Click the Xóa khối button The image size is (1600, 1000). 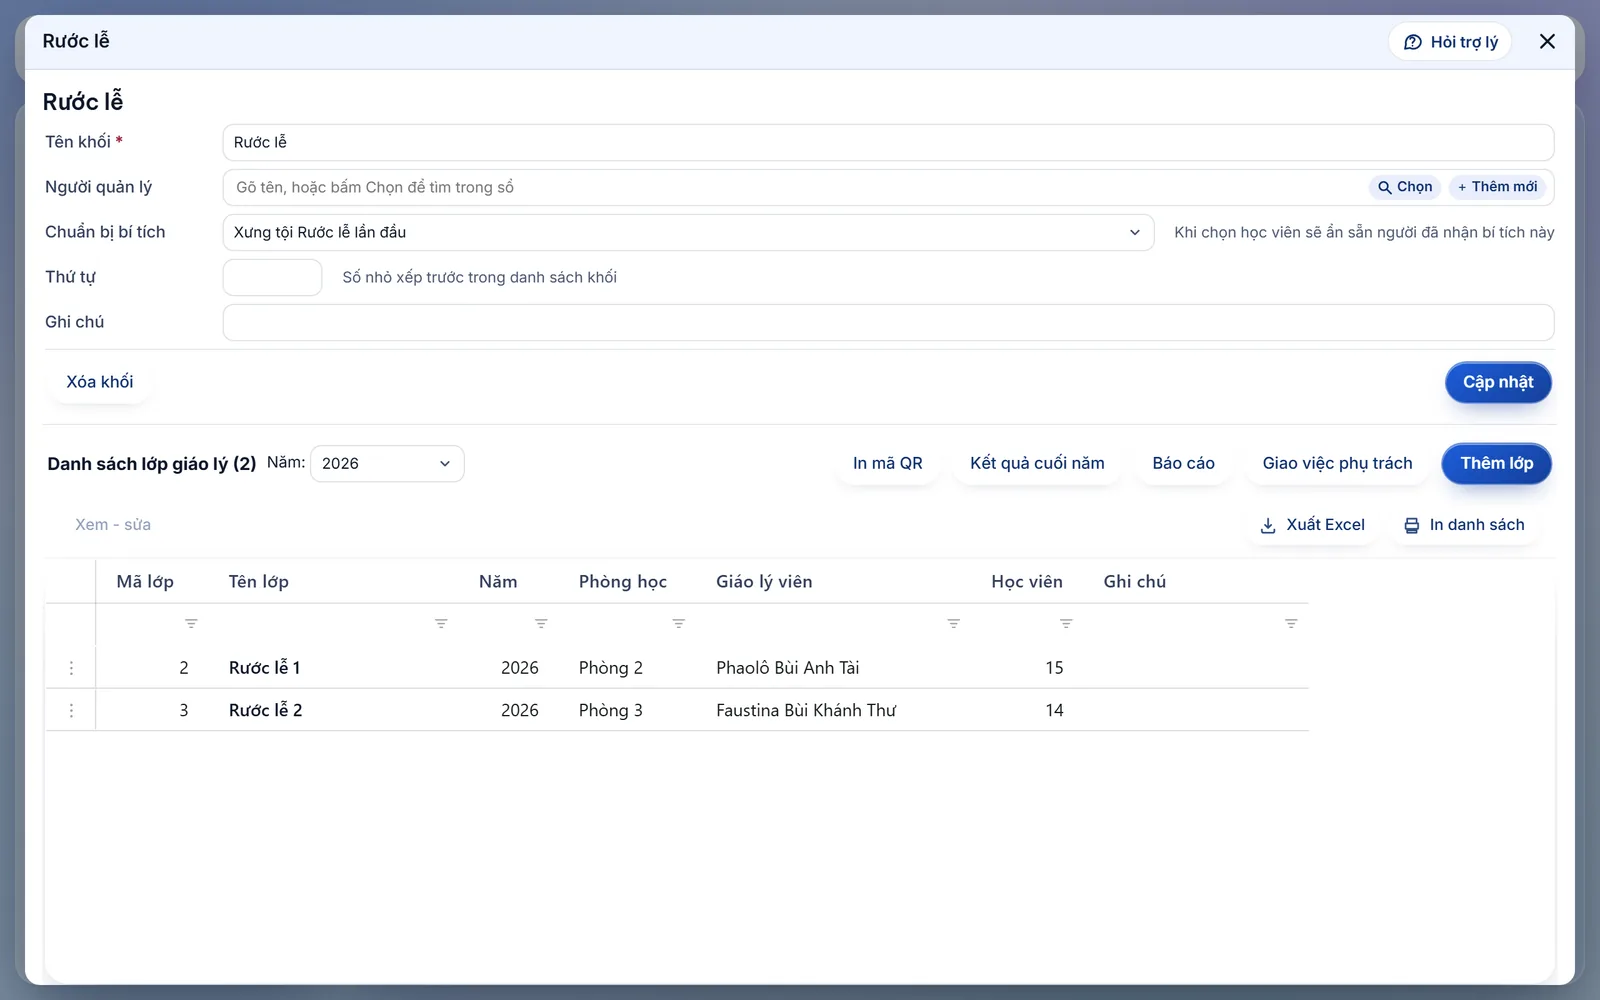point(100,382)
